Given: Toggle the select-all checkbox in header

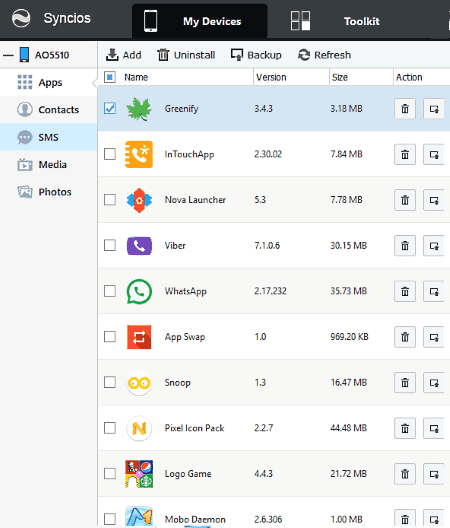Looking at the screenshot, I should pos(110,77).
